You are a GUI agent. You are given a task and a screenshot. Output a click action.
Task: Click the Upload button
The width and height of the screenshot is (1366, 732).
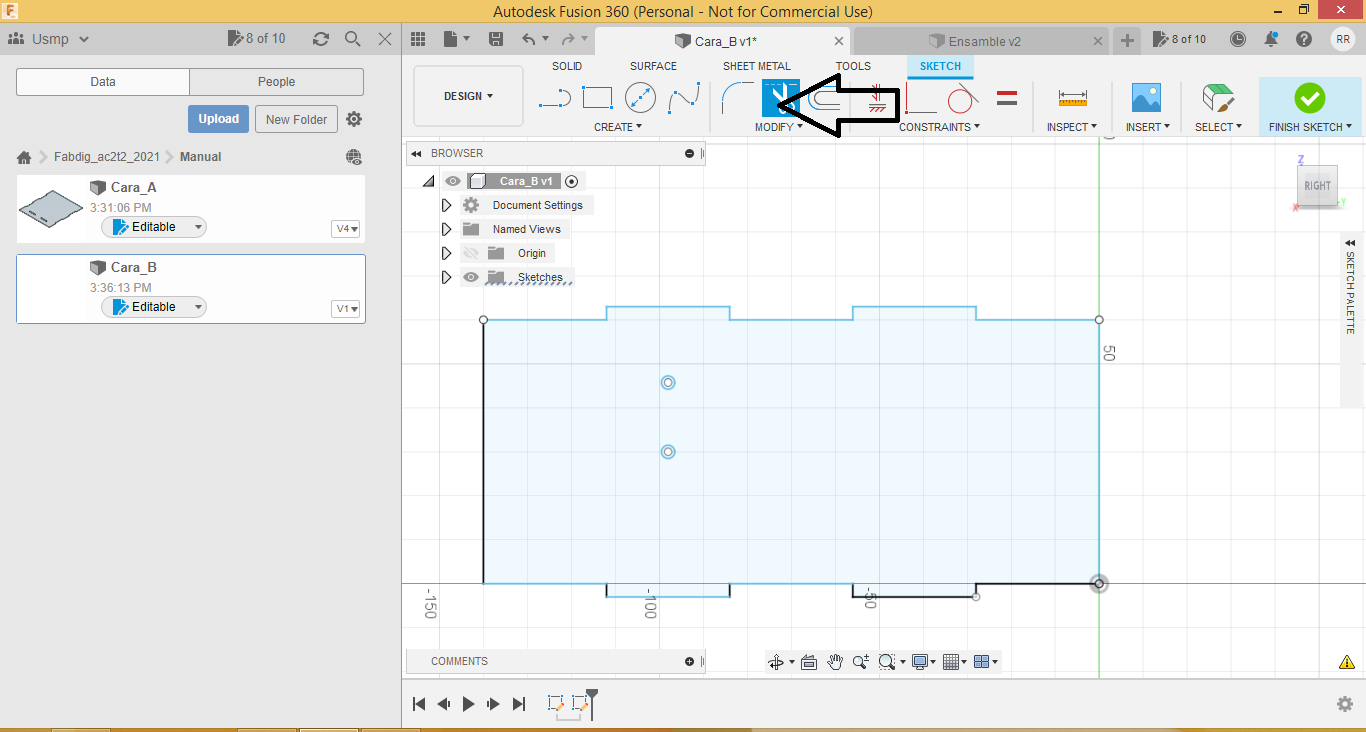[x=218, y=119]
